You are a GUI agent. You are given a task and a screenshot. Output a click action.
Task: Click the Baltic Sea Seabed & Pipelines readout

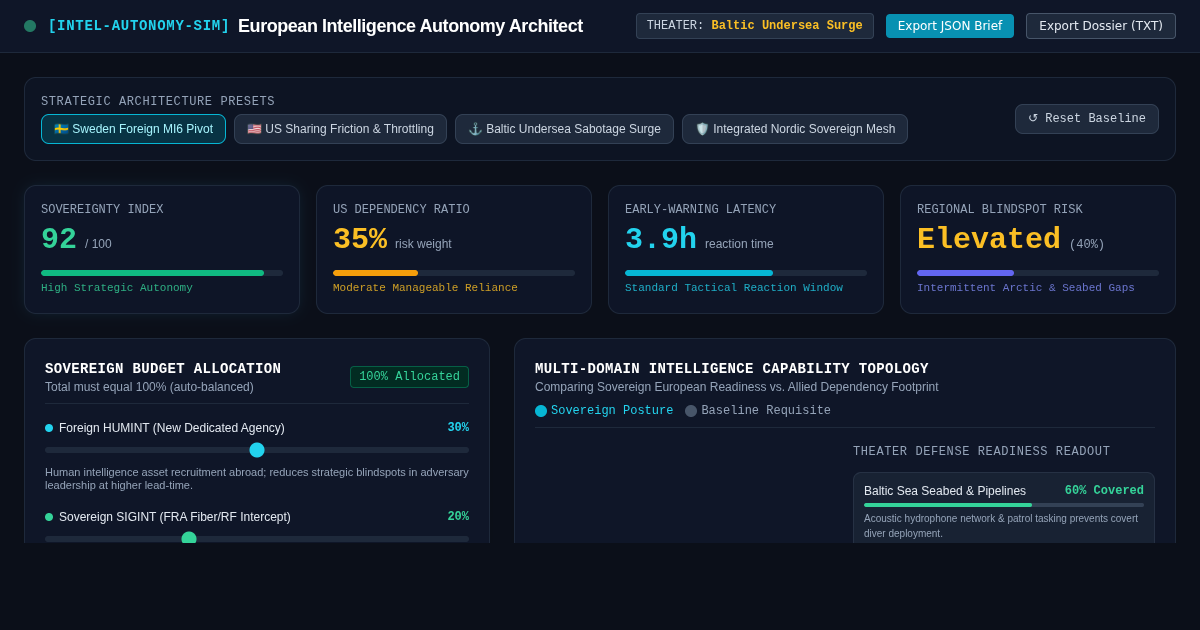pos(1004,508)
